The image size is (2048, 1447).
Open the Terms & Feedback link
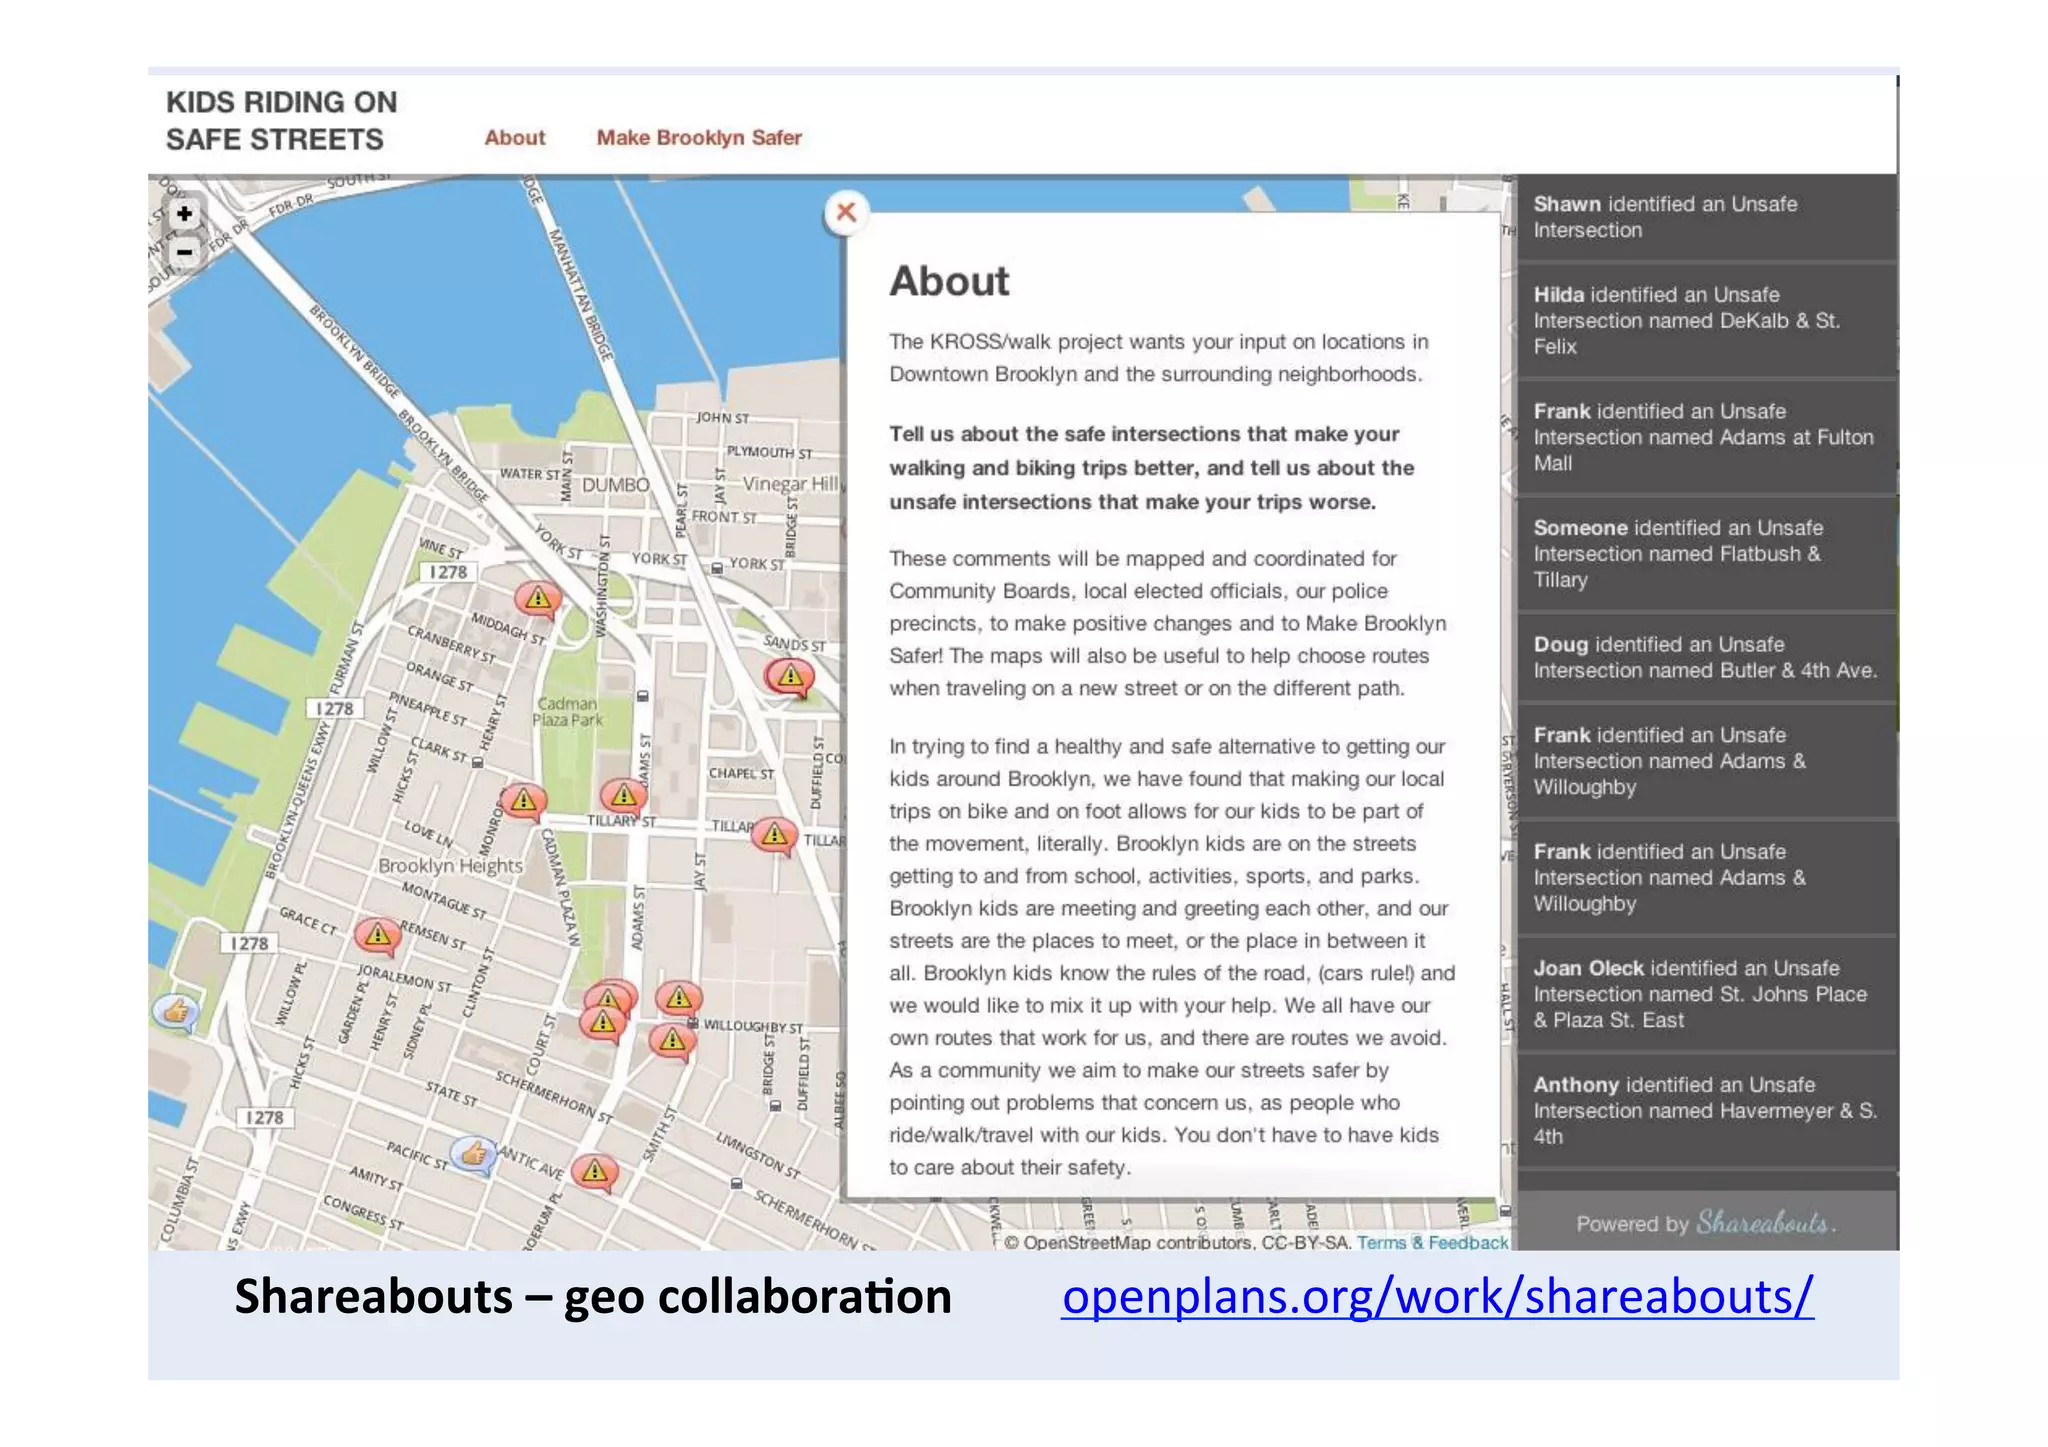[1432, 1242]
